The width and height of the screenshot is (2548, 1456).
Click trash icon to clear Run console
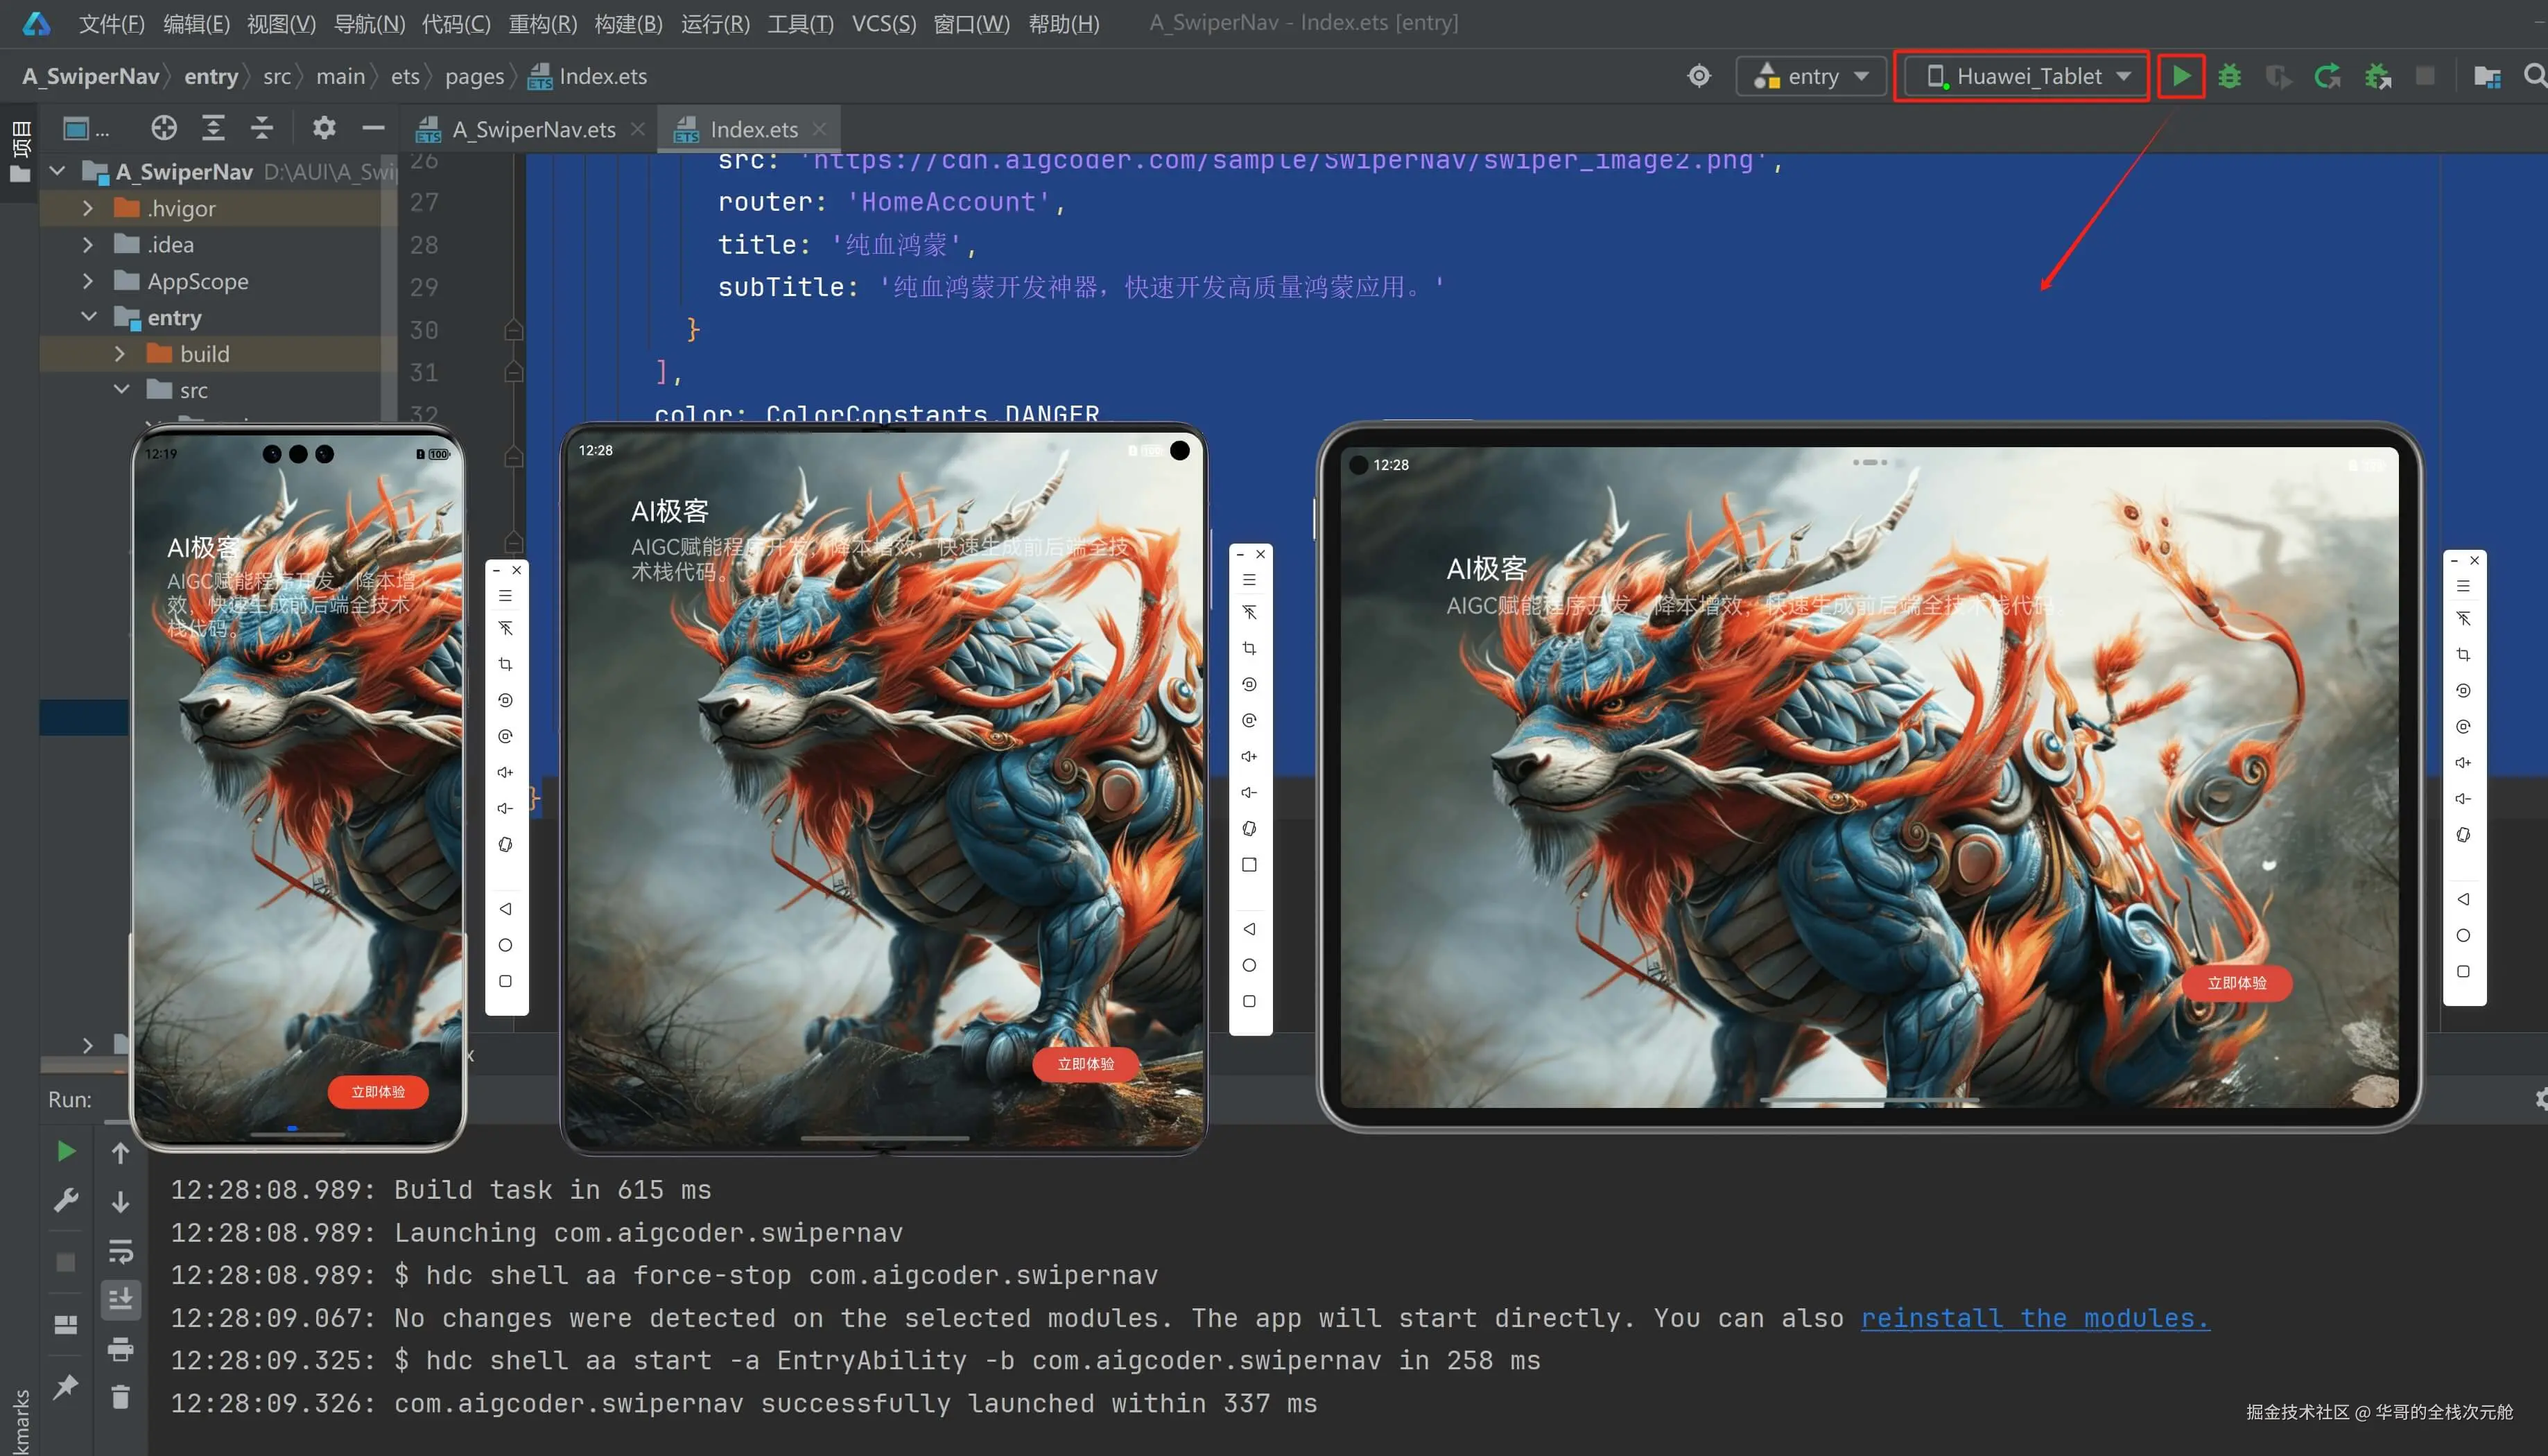pyautogui.click(x=120, y=1396)
